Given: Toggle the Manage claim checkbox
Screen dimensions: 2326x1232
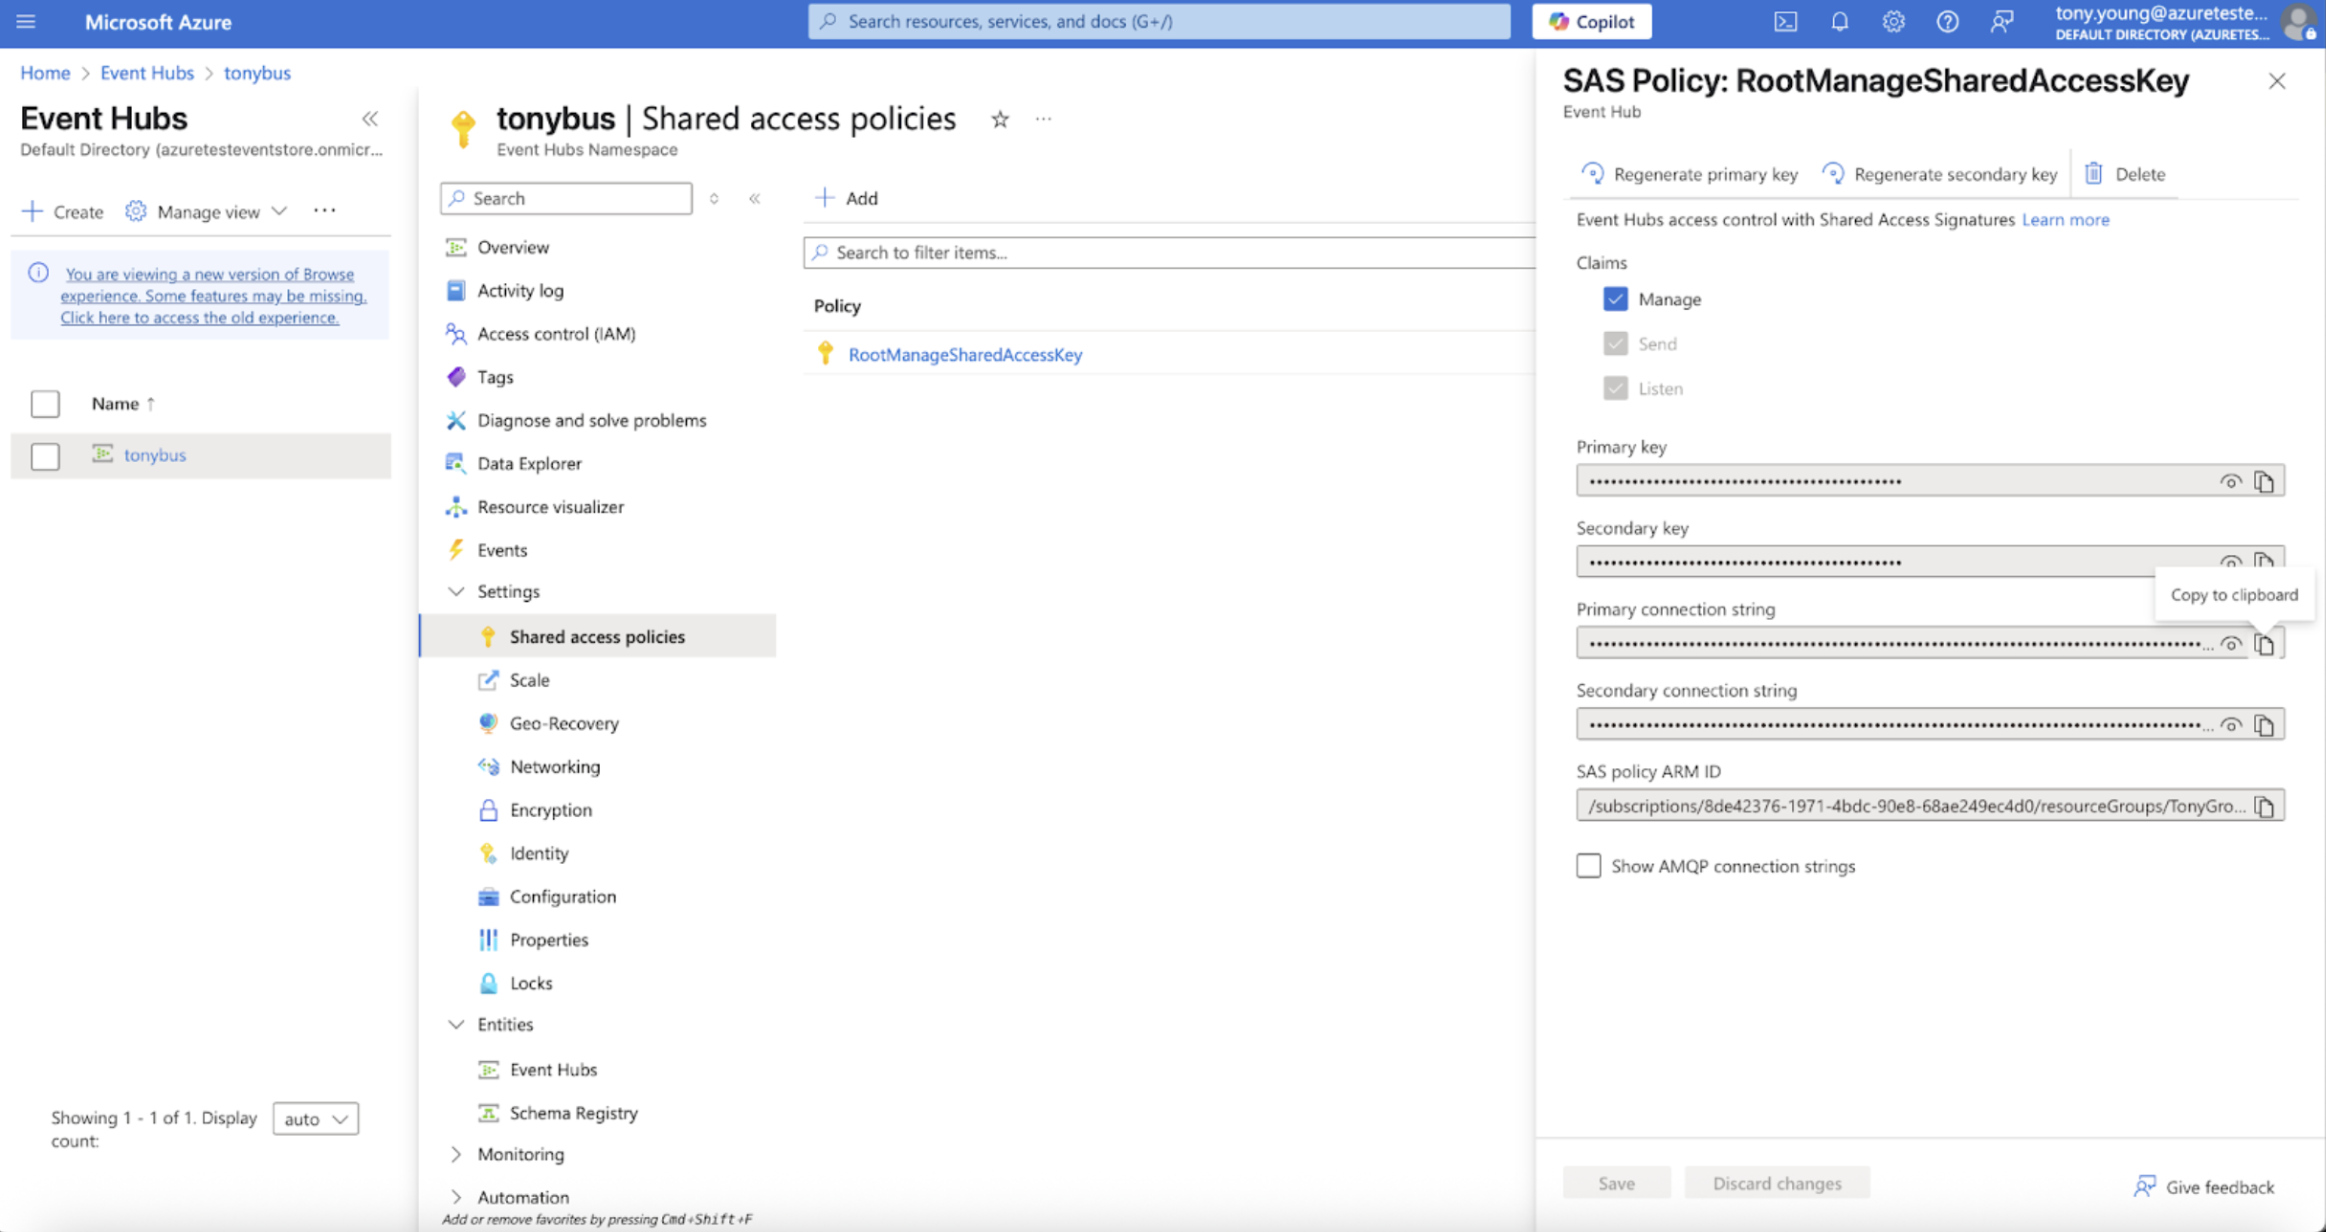Looking at the screenshot, I should pyautogui.click(x=1615, y=299).
